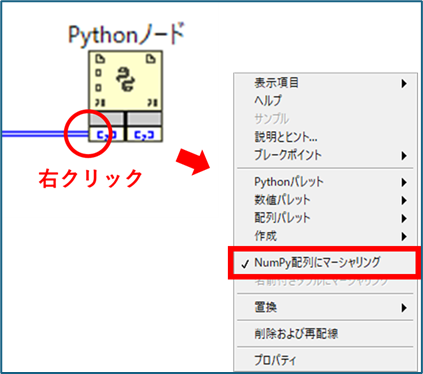This screenshot has width=423, height=374.
Task: Click the top-left page terminal on node
Action: (x=100, y=59)
